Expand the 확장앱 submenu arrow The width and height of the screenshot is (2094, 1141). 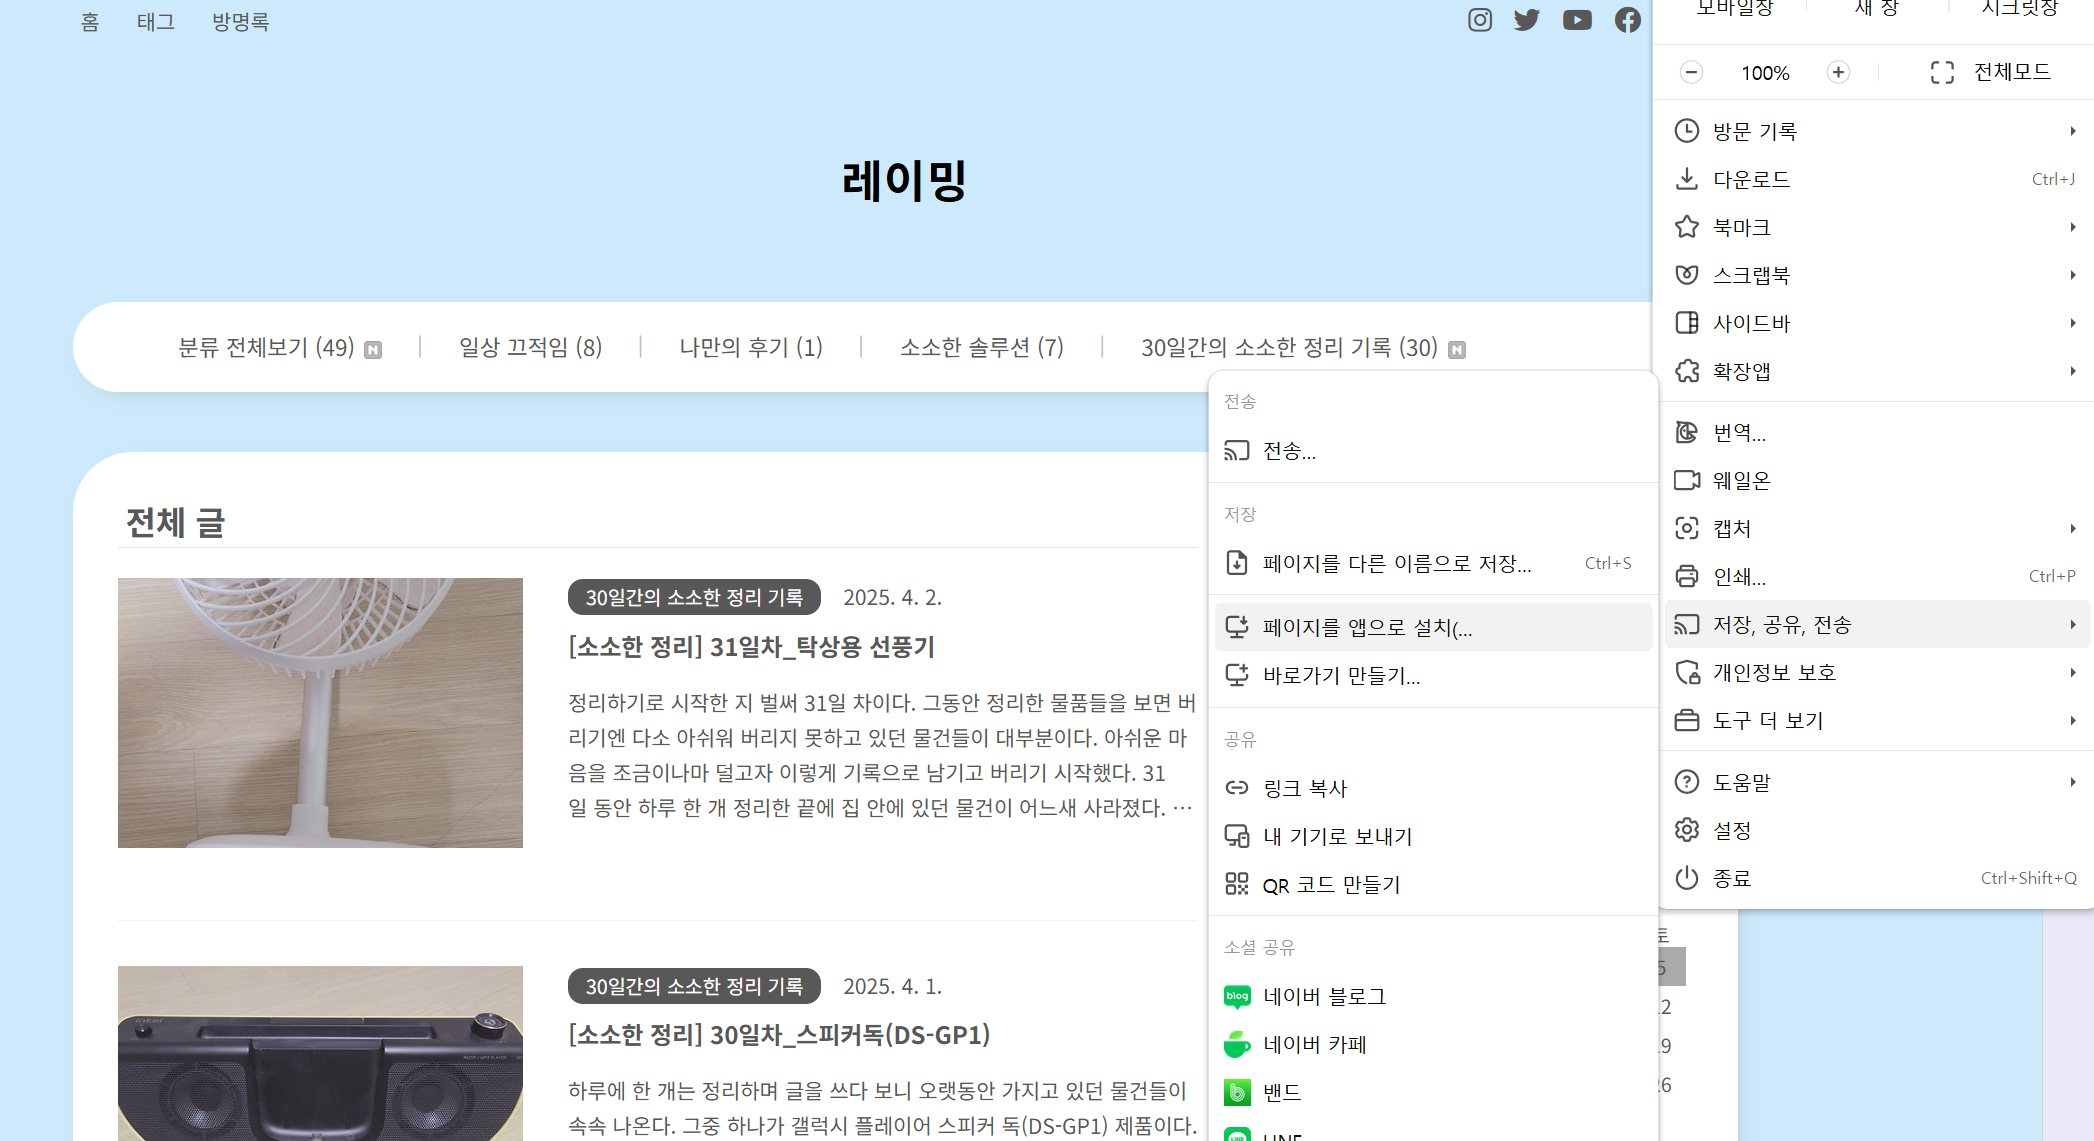tap(2073, 371)
